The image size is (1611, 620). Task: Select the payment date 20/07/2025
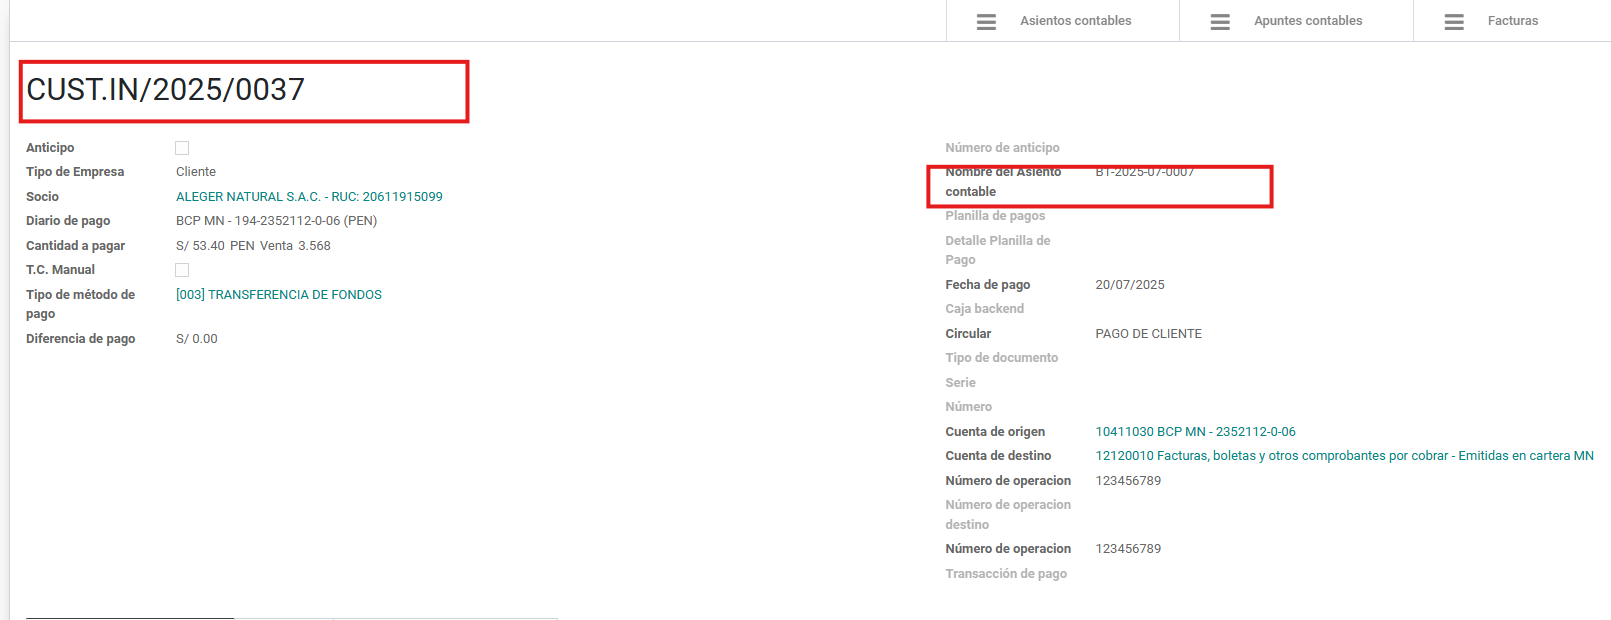pos(1129,285)
